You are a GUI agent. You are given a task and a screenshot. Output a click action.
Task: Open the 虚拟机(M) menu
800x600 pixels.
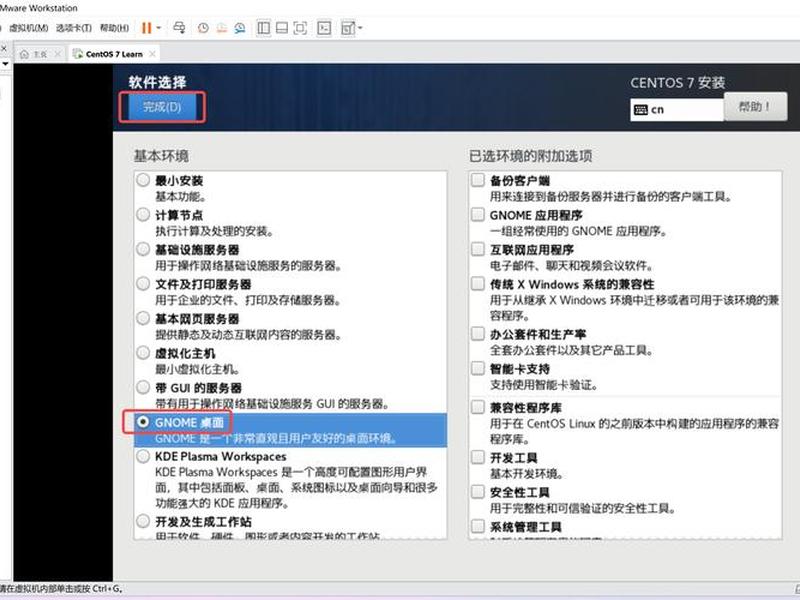coord(29,28)
